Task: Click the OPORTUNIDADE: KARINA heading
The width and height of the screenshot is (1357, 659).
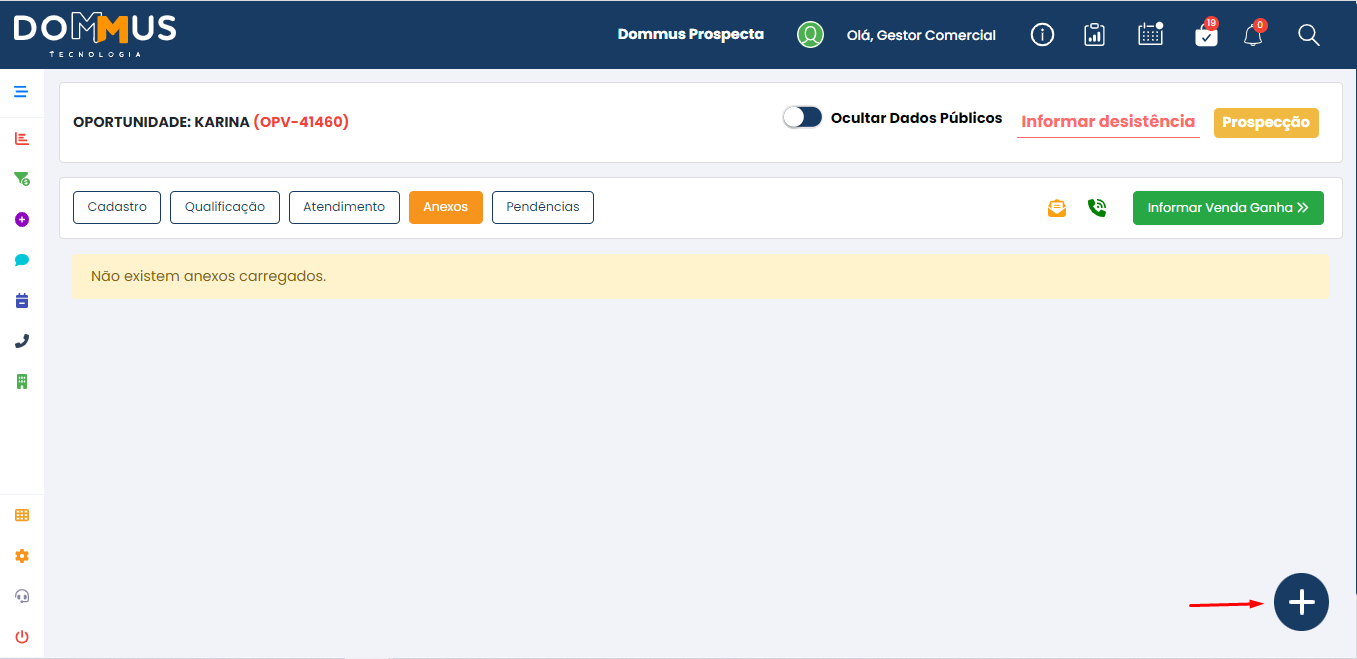Action: 161,122
